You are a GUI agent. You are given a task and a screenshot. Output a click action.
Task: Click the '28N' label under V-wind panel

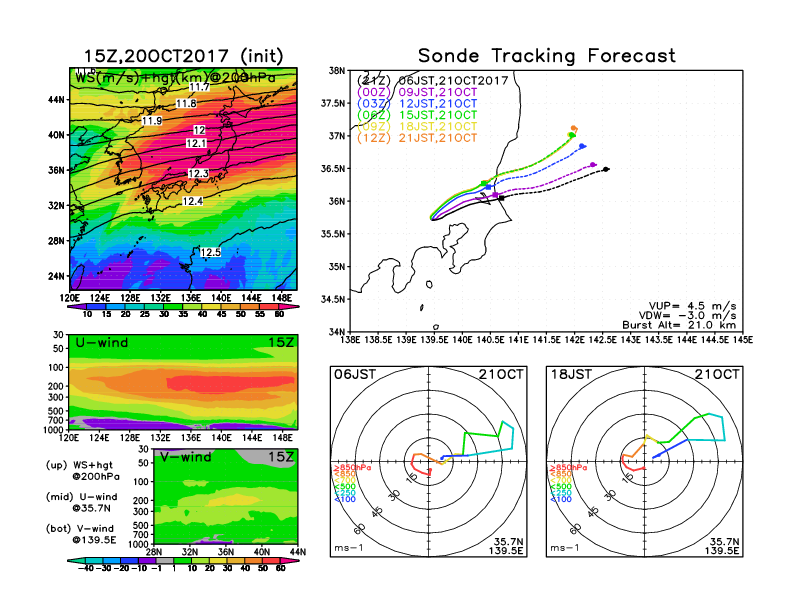(154, 552)
